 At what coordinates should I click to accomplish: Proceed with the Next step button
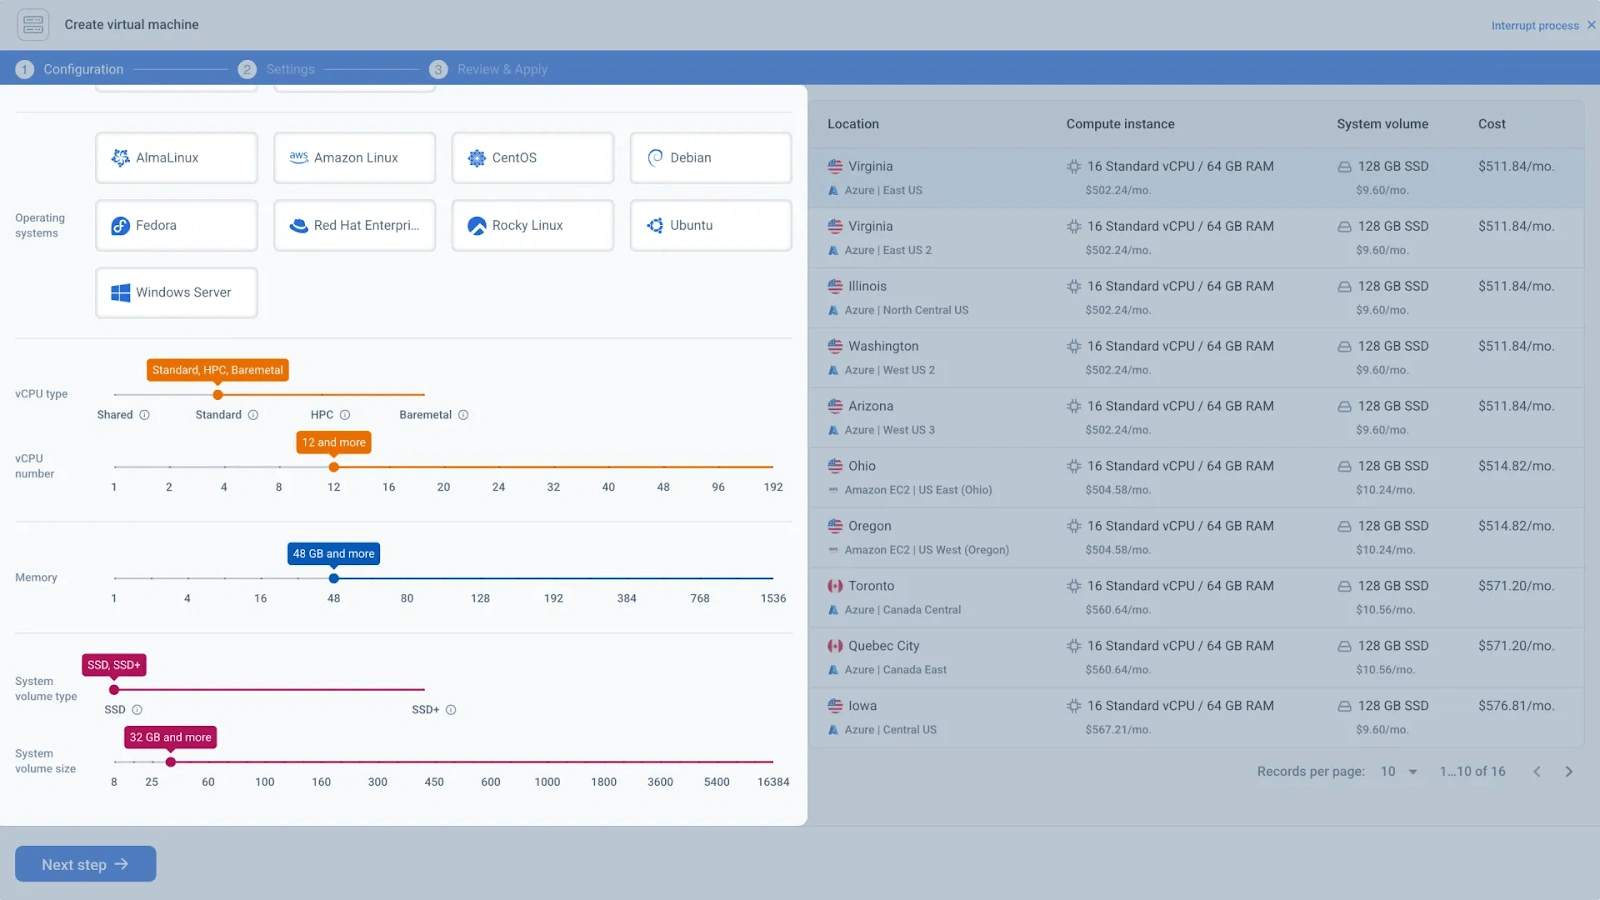[x=85, y=864]
